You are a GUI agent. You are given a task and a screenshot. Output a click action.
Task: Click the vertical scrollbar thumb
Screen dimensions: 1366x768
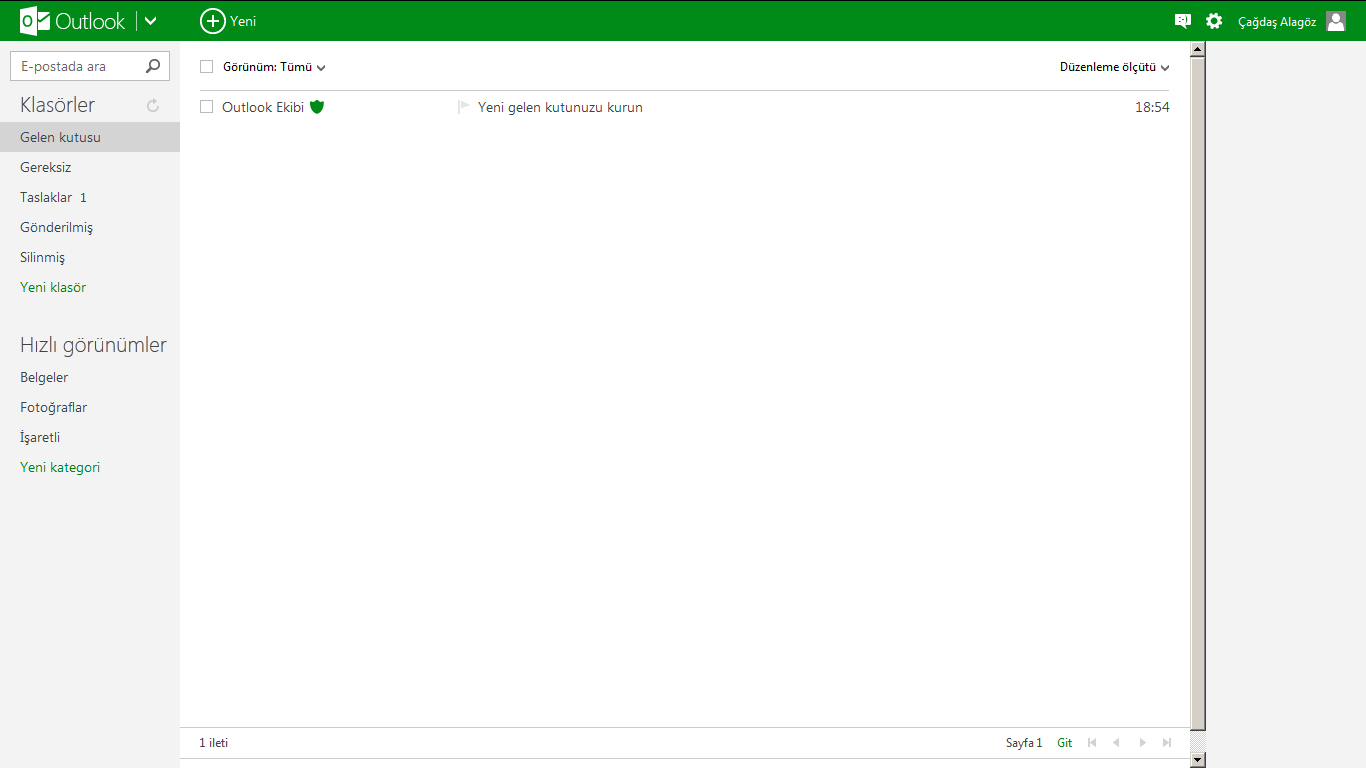click(x=1198, y=393)
